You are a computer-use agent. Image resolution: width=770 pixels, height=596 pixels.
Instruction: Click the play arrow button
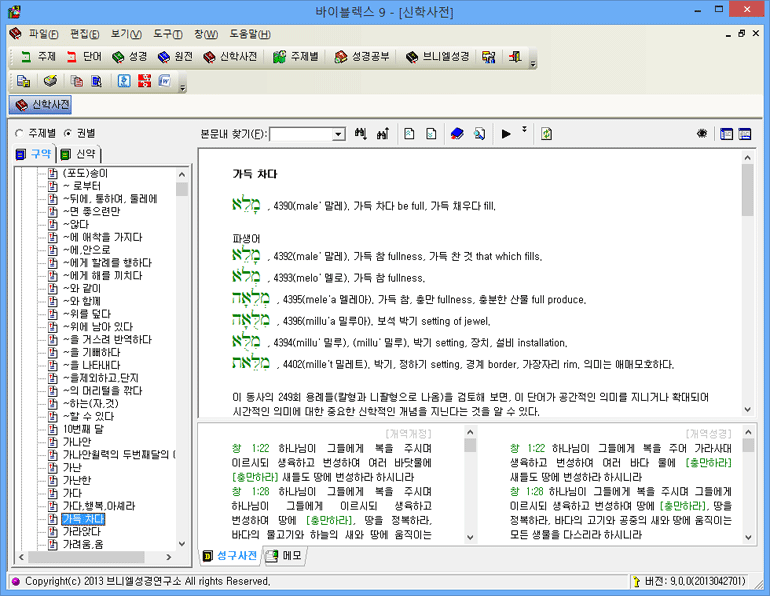click(506, 134)
